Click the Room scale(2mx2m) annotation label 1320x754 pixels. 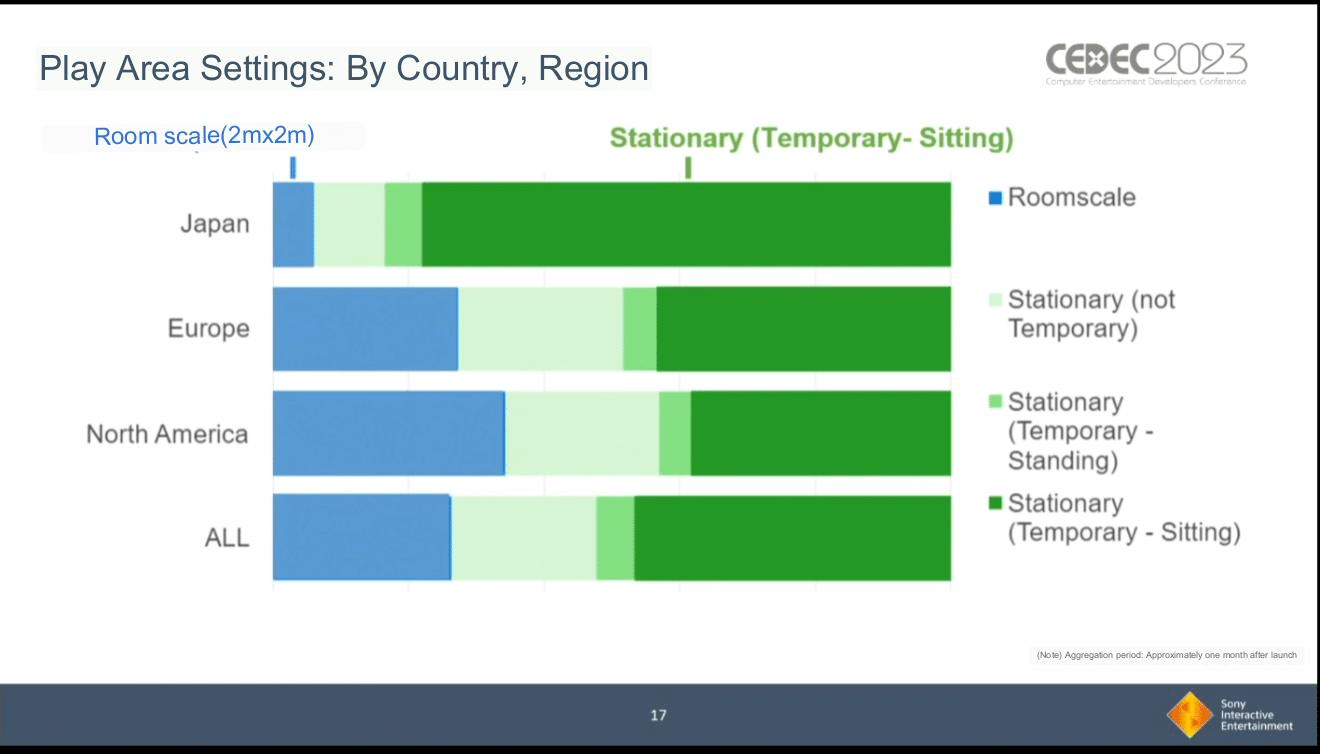[211, 136]
